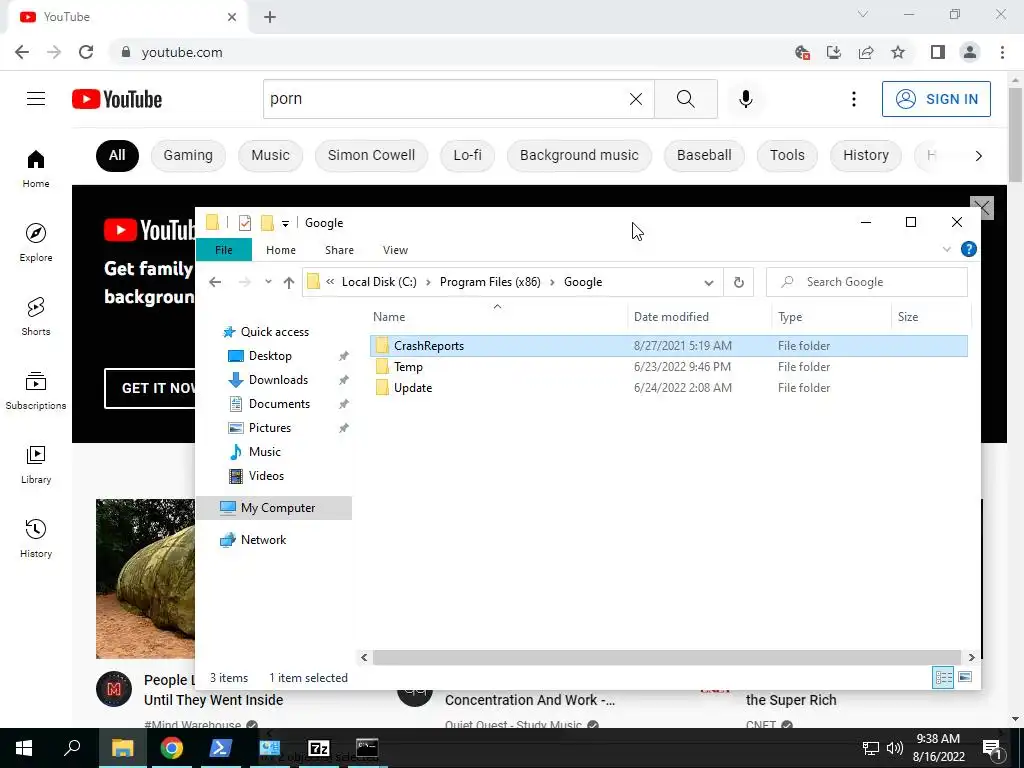
Task: Reload the page in Chrome
Action: point(86,52)
